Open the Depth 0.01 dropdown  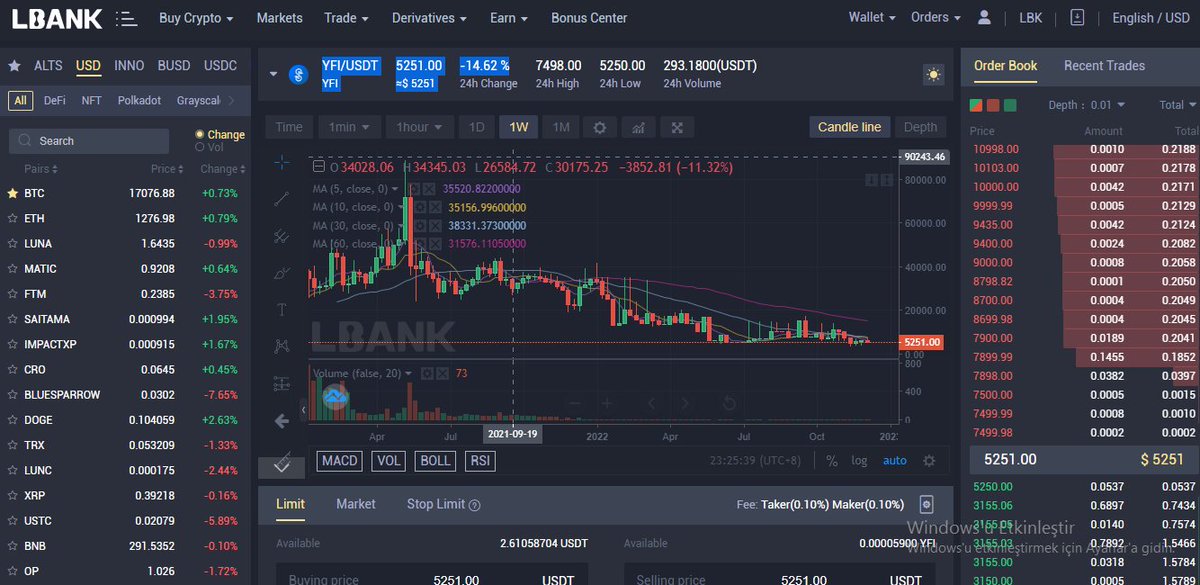click(1087, 105)
